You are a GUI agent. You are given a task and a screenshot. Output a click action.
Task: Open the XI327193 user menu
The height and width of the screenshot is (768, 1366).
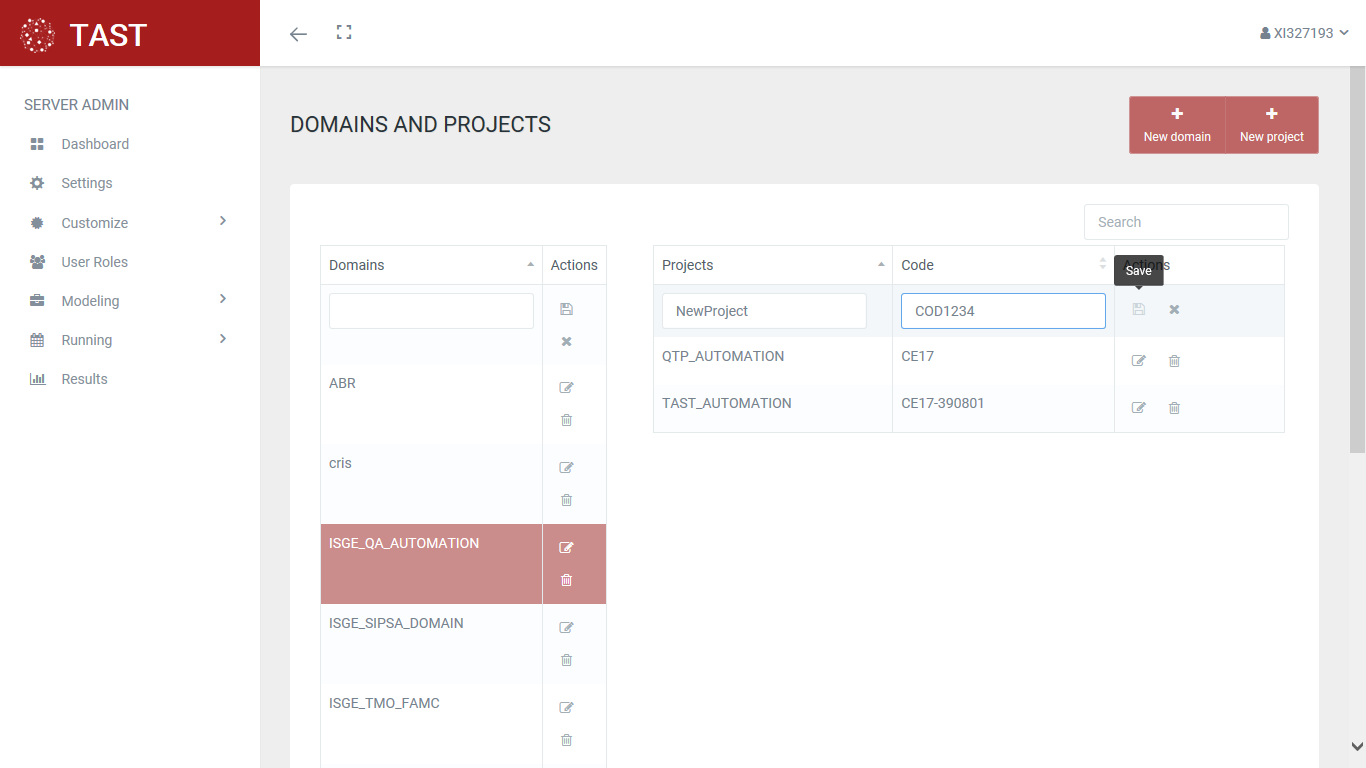pos(1304,33)
